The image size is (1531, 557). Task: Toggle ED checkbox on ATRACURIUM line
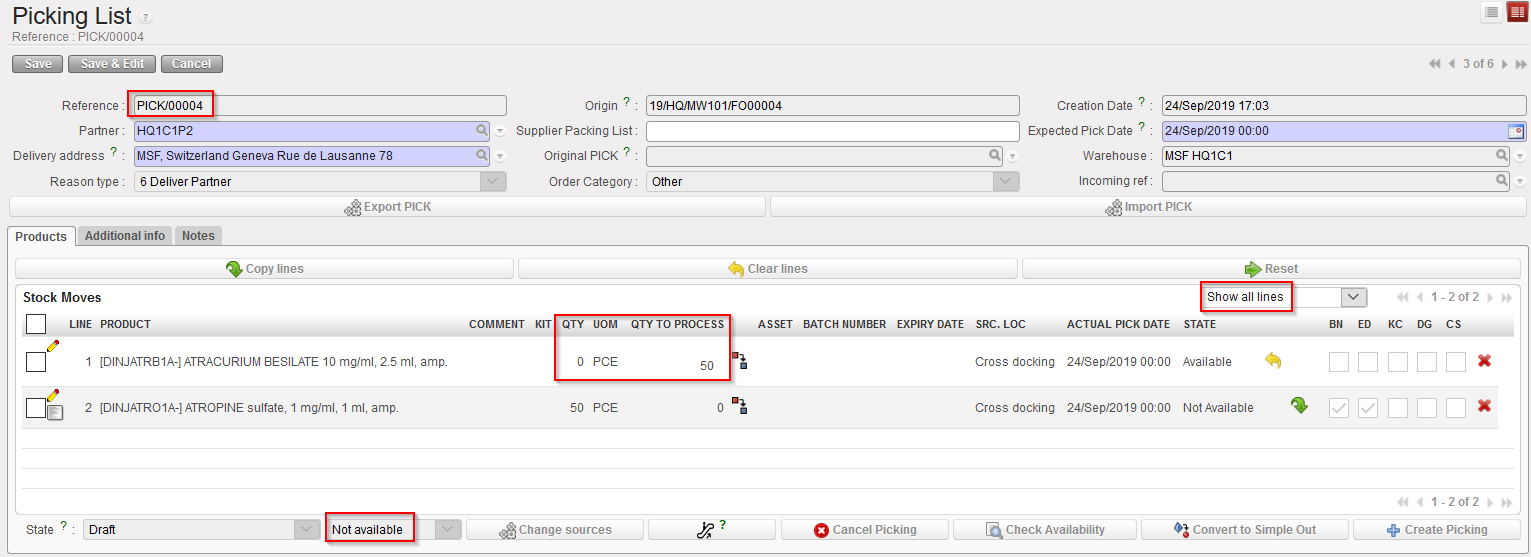pyautogui.click(x=1367, y=362)
